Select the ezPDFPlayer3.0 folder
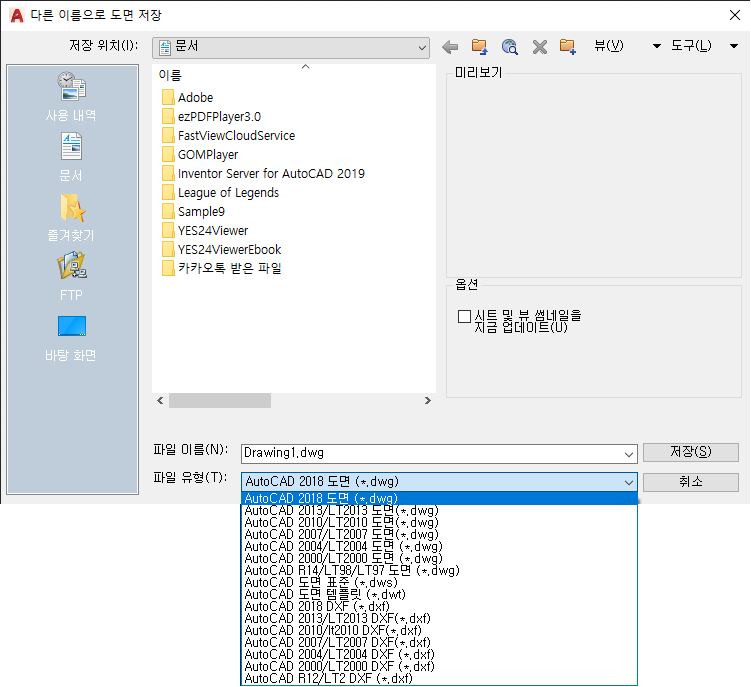 211,116
